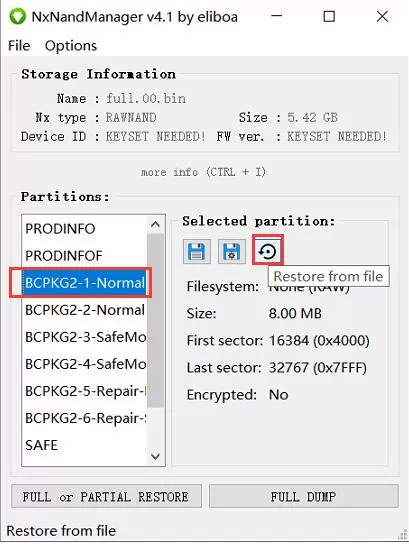
Task: Click the save partition to file icon
Action: click(x=197, y=251)
